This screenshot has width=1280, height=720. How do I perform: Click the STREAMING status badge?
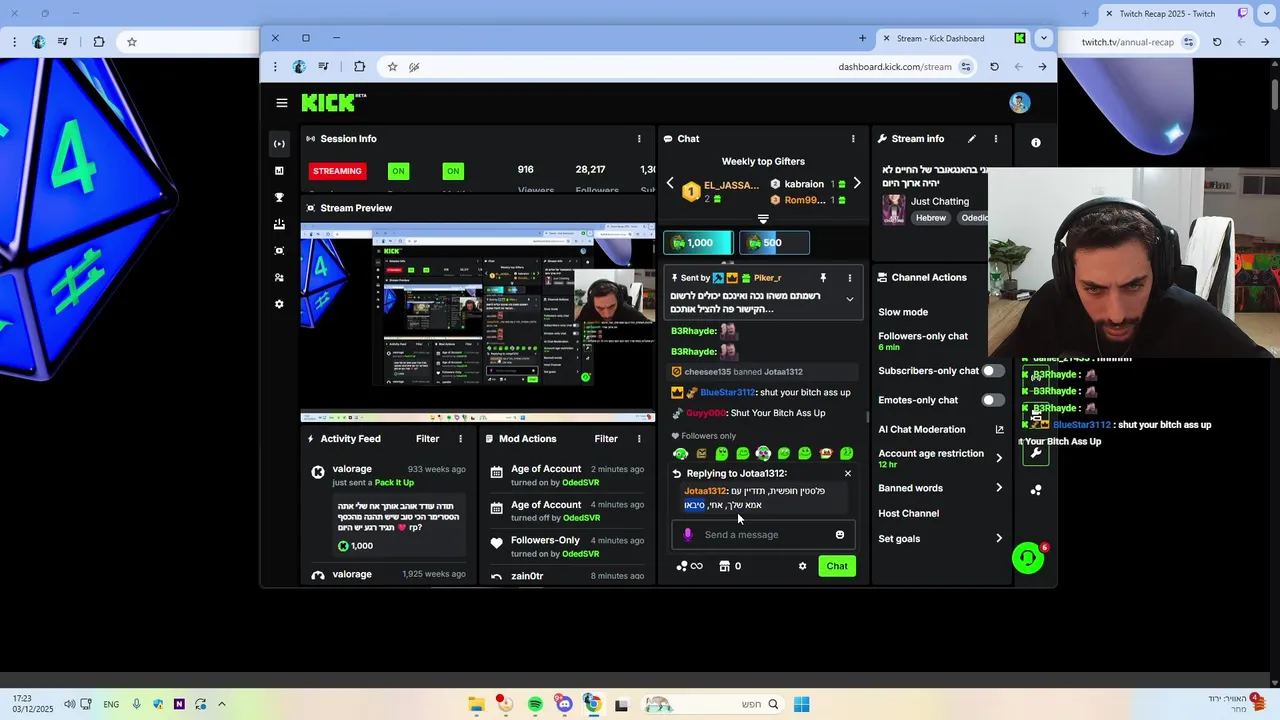coord(338,171)
